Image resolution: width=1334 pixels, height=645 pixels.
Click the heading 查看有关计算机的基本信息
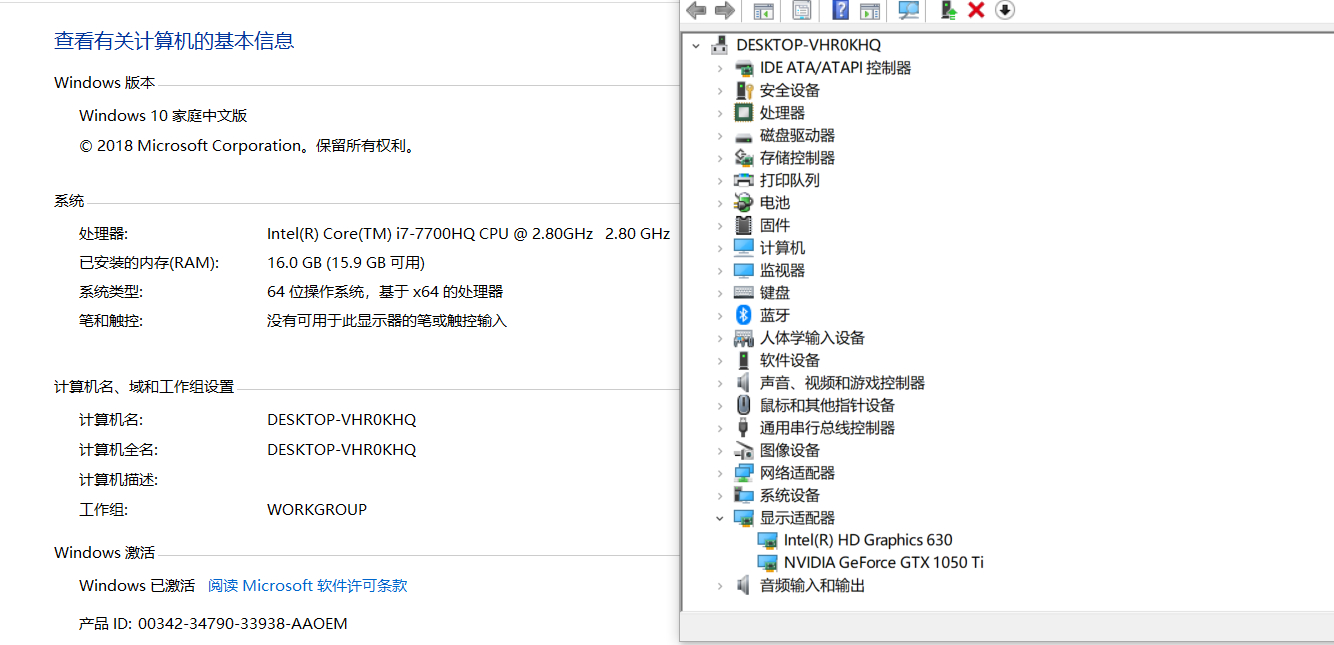click(x=174, y=41)
